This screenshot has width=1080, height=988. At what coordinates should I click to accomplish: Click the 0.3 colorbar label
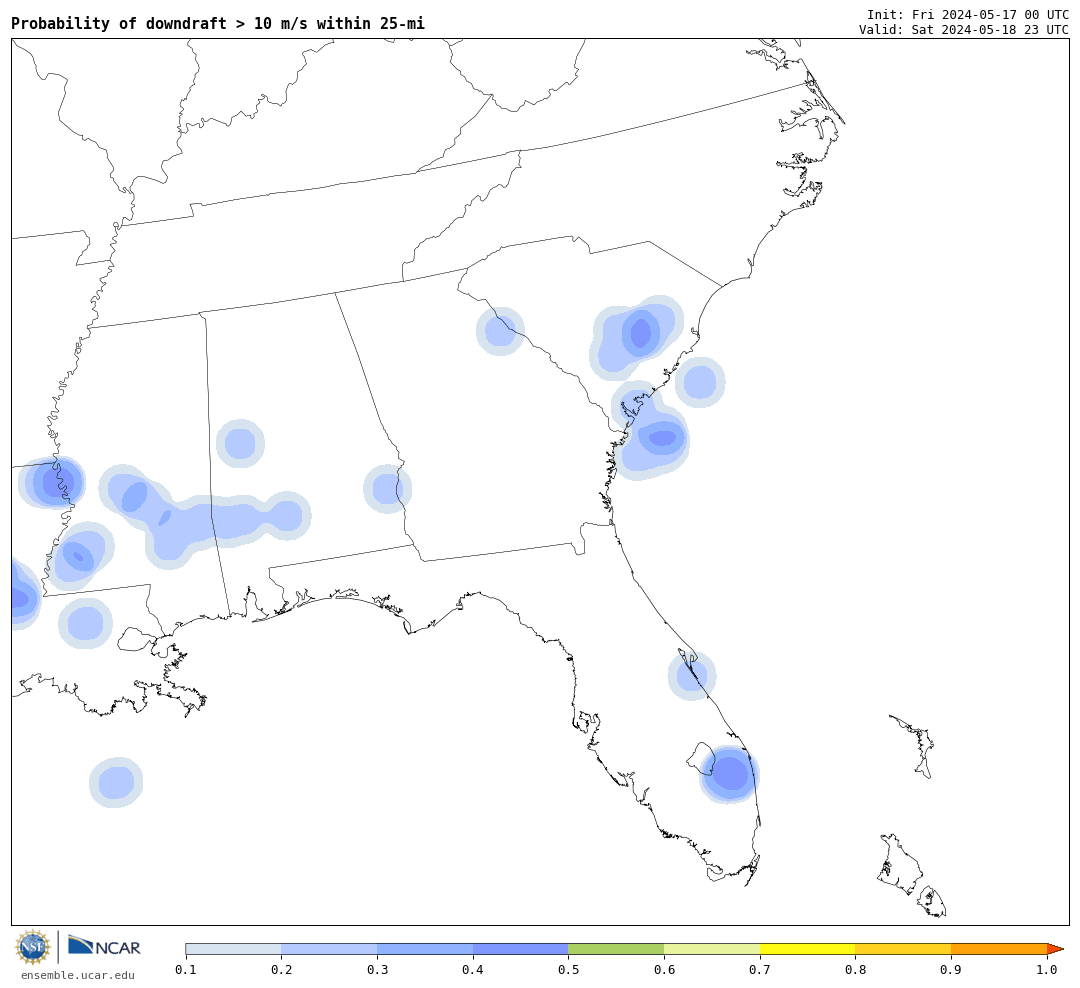pyautogui.click(x=377, y=970)
